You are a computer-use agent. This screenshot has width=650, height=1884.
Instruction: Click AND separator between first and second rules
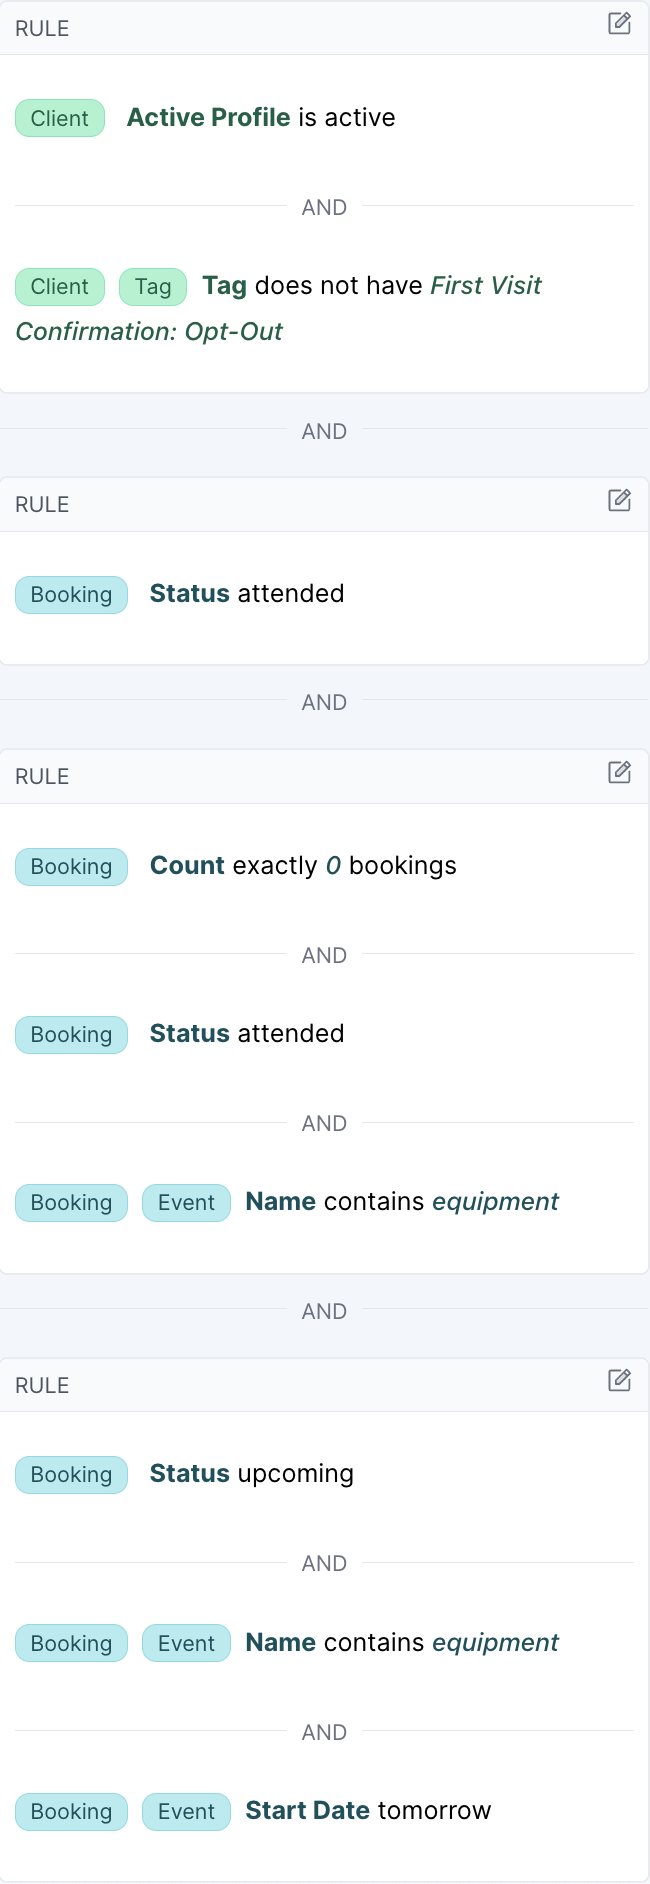coord(324,432)
